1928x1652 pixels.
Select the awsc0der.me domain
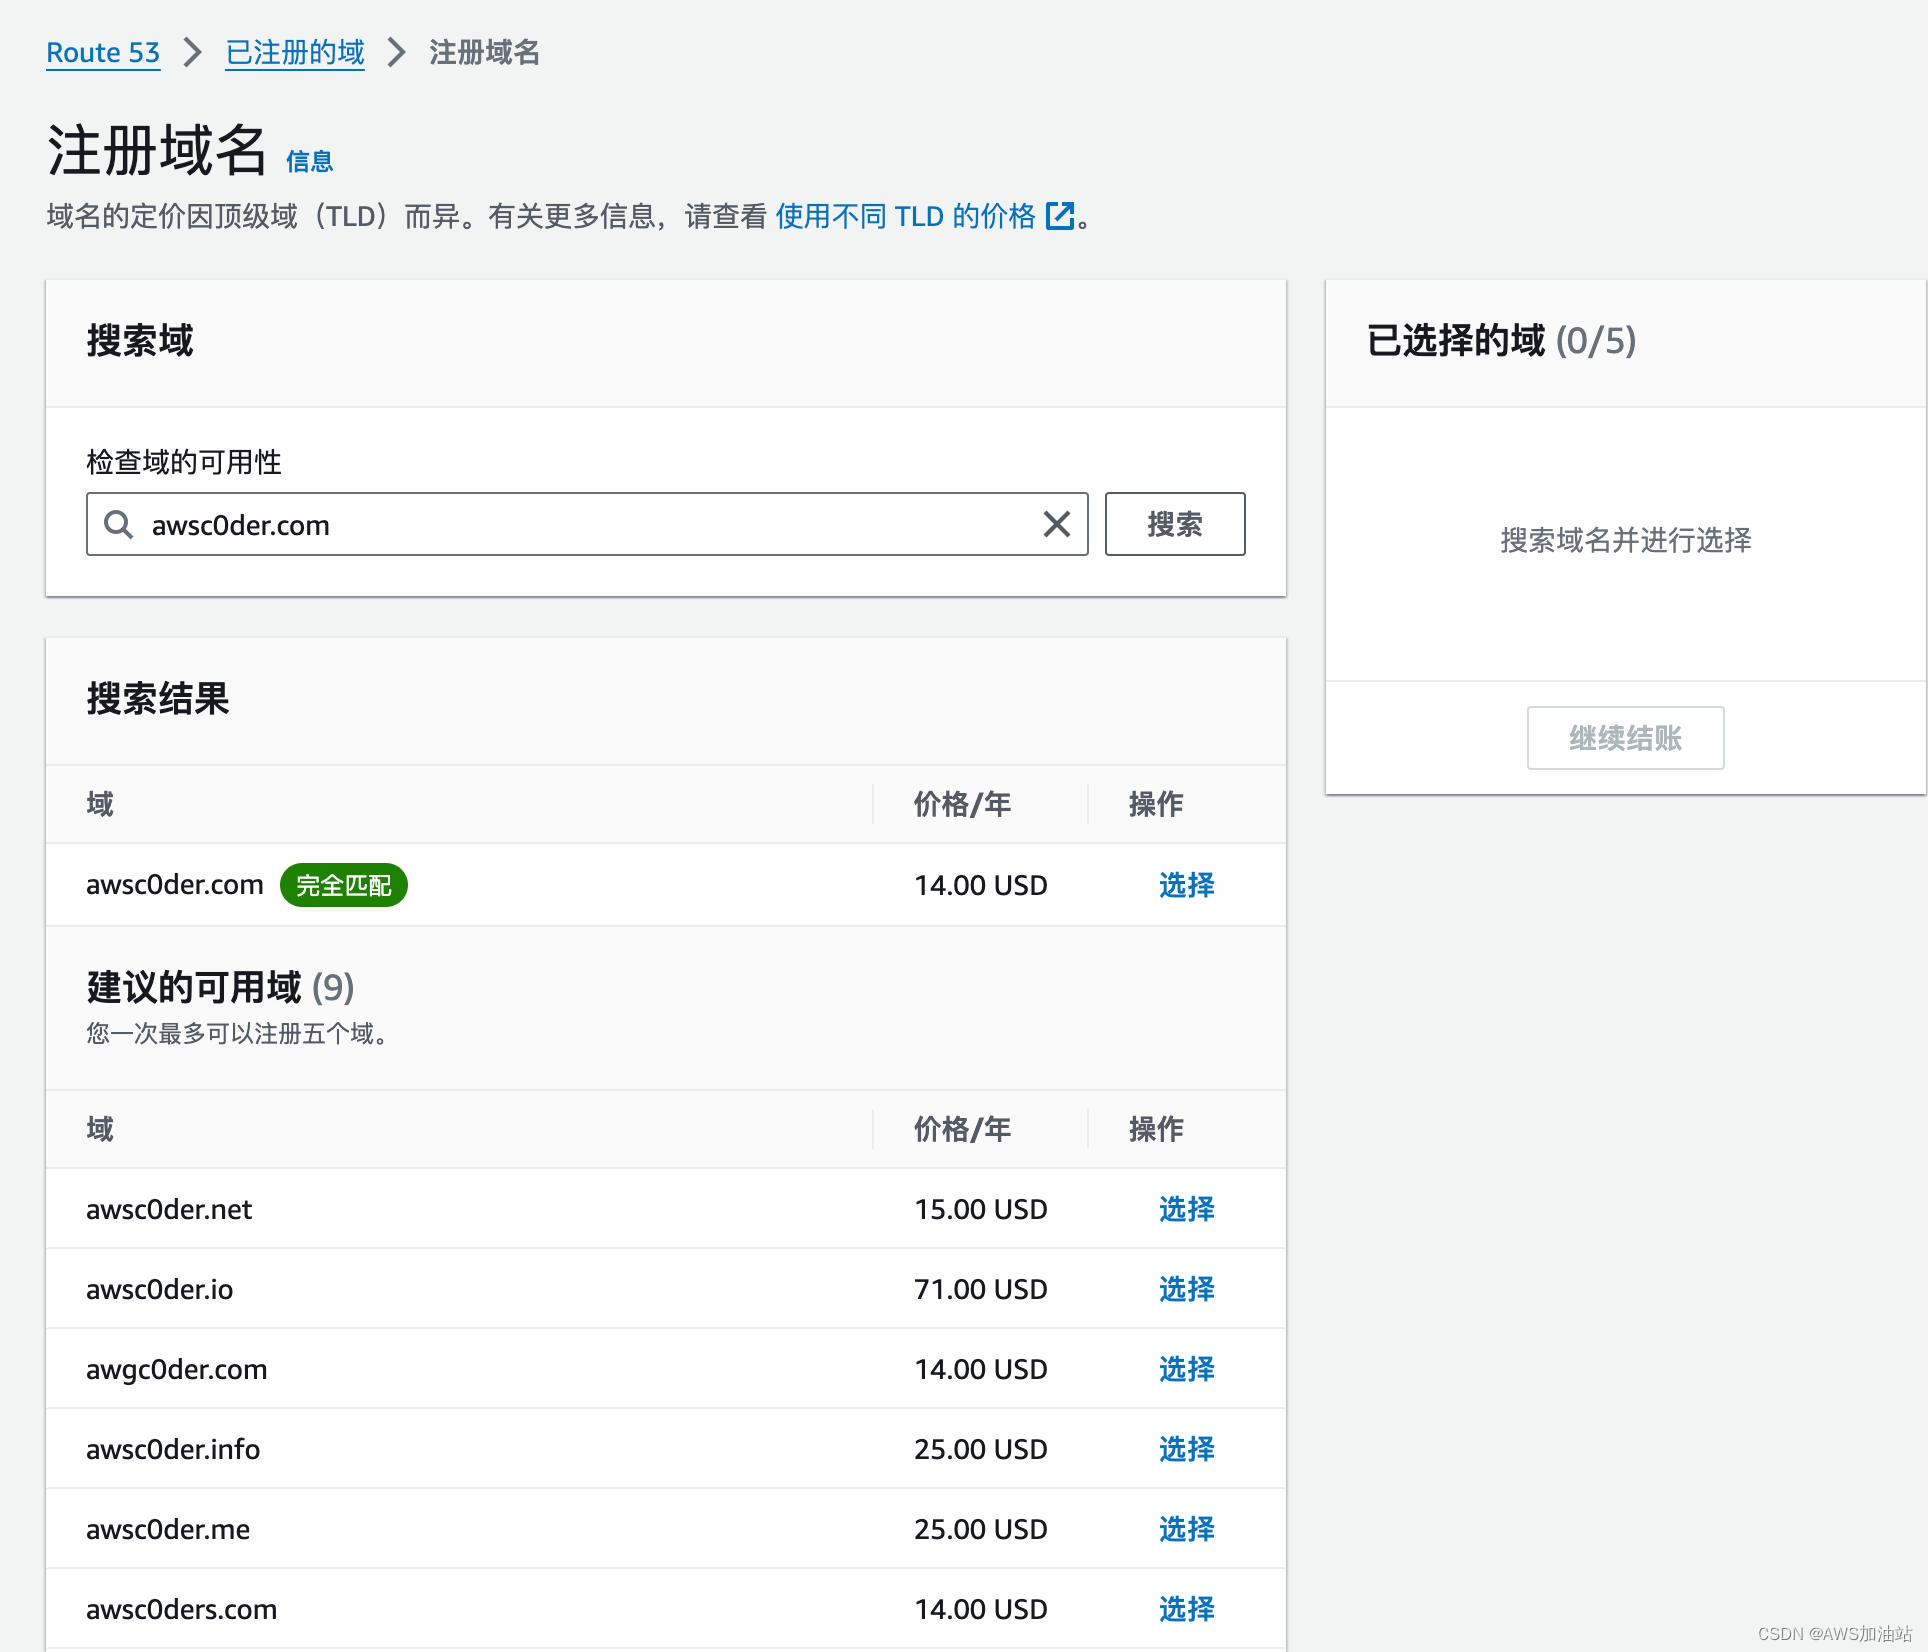[1186, 1529]
